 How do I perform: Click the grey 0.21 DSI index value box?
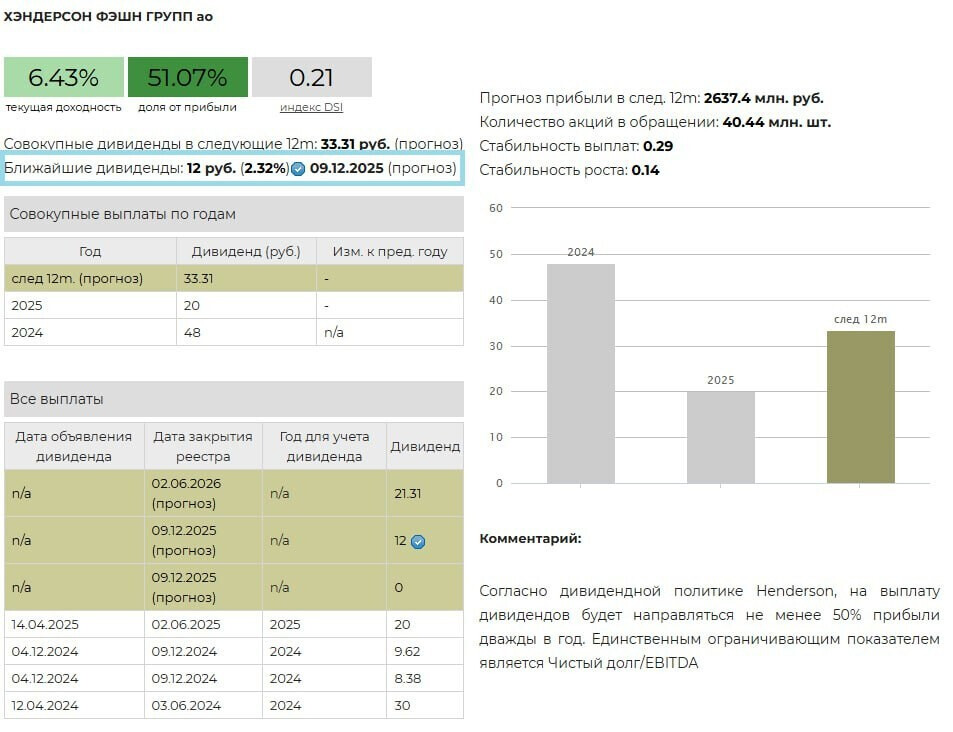point(311,77)
